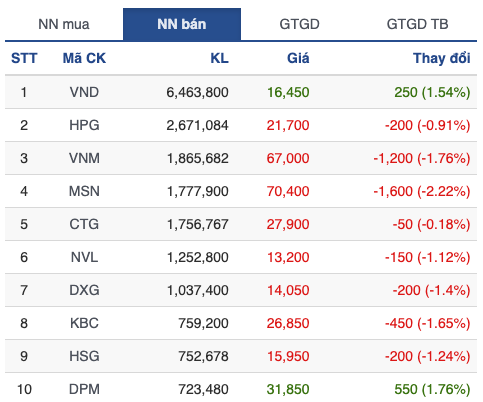This screenshot has height=402, width=483.
Task: Click volume 1,252,800 for NVL
Action: (198, 257)
